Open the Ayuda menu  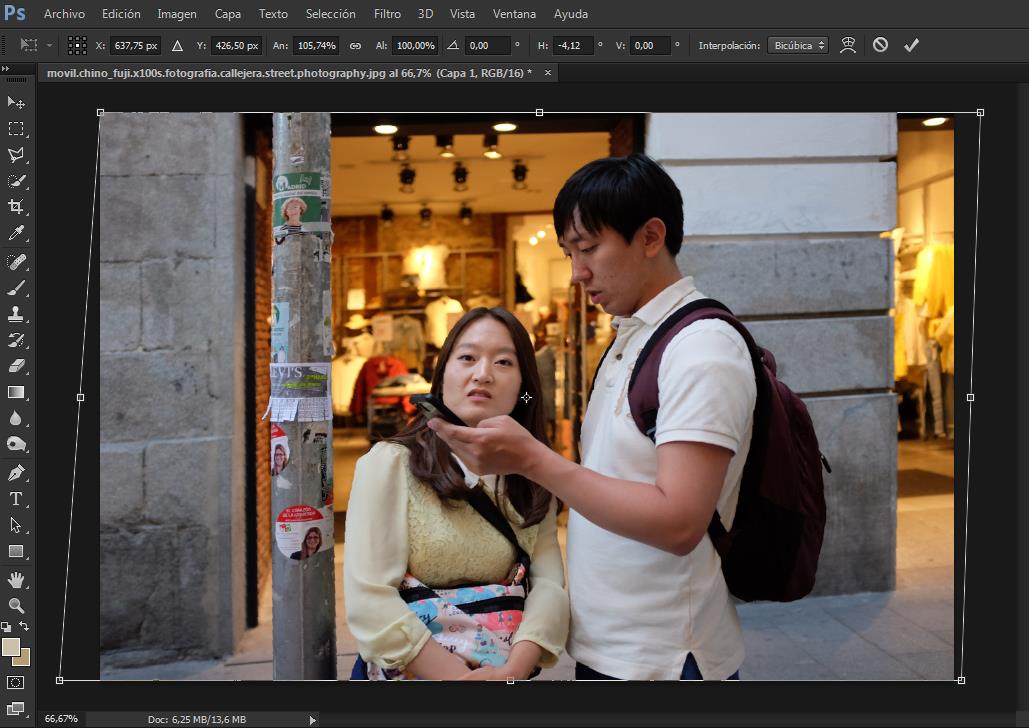pos(571,14)
